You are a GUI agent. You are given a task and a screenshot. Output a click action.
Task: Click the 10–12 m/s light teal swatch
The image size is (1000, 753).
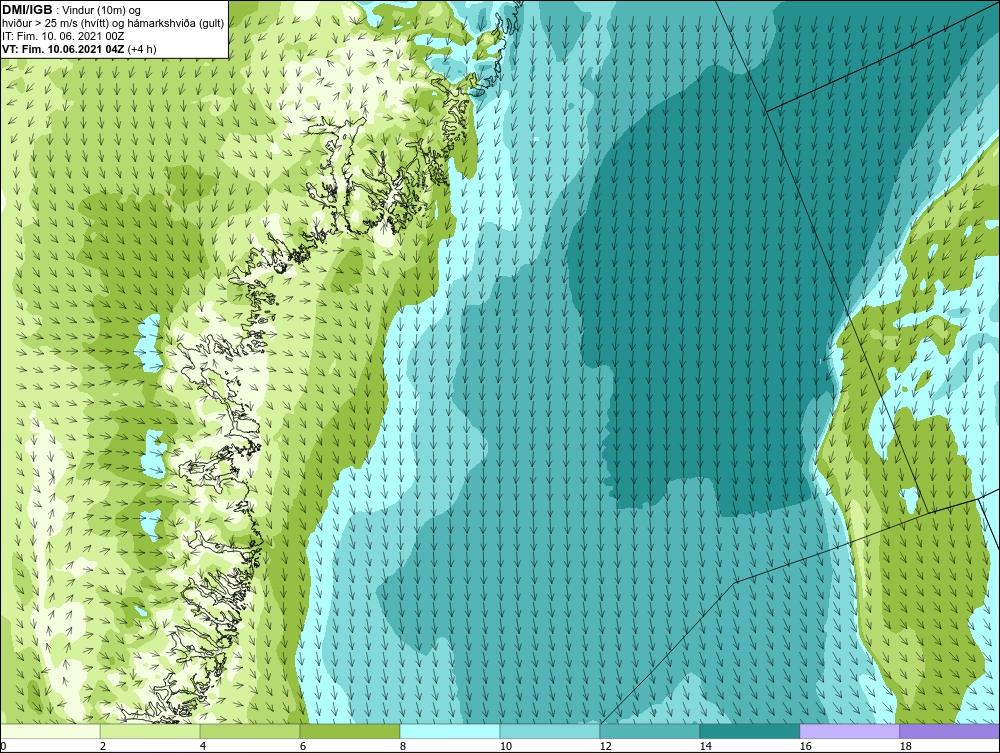click(x=550, y=731)
